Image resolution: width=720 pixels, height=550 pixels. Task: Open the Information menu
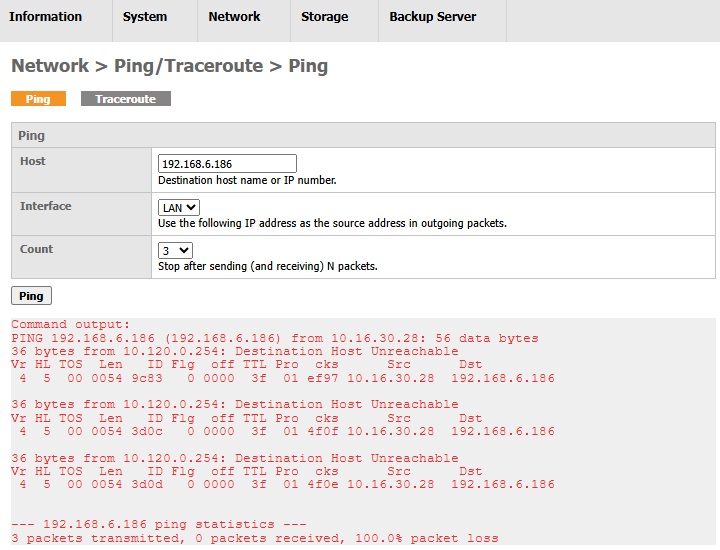pos(46,17)
